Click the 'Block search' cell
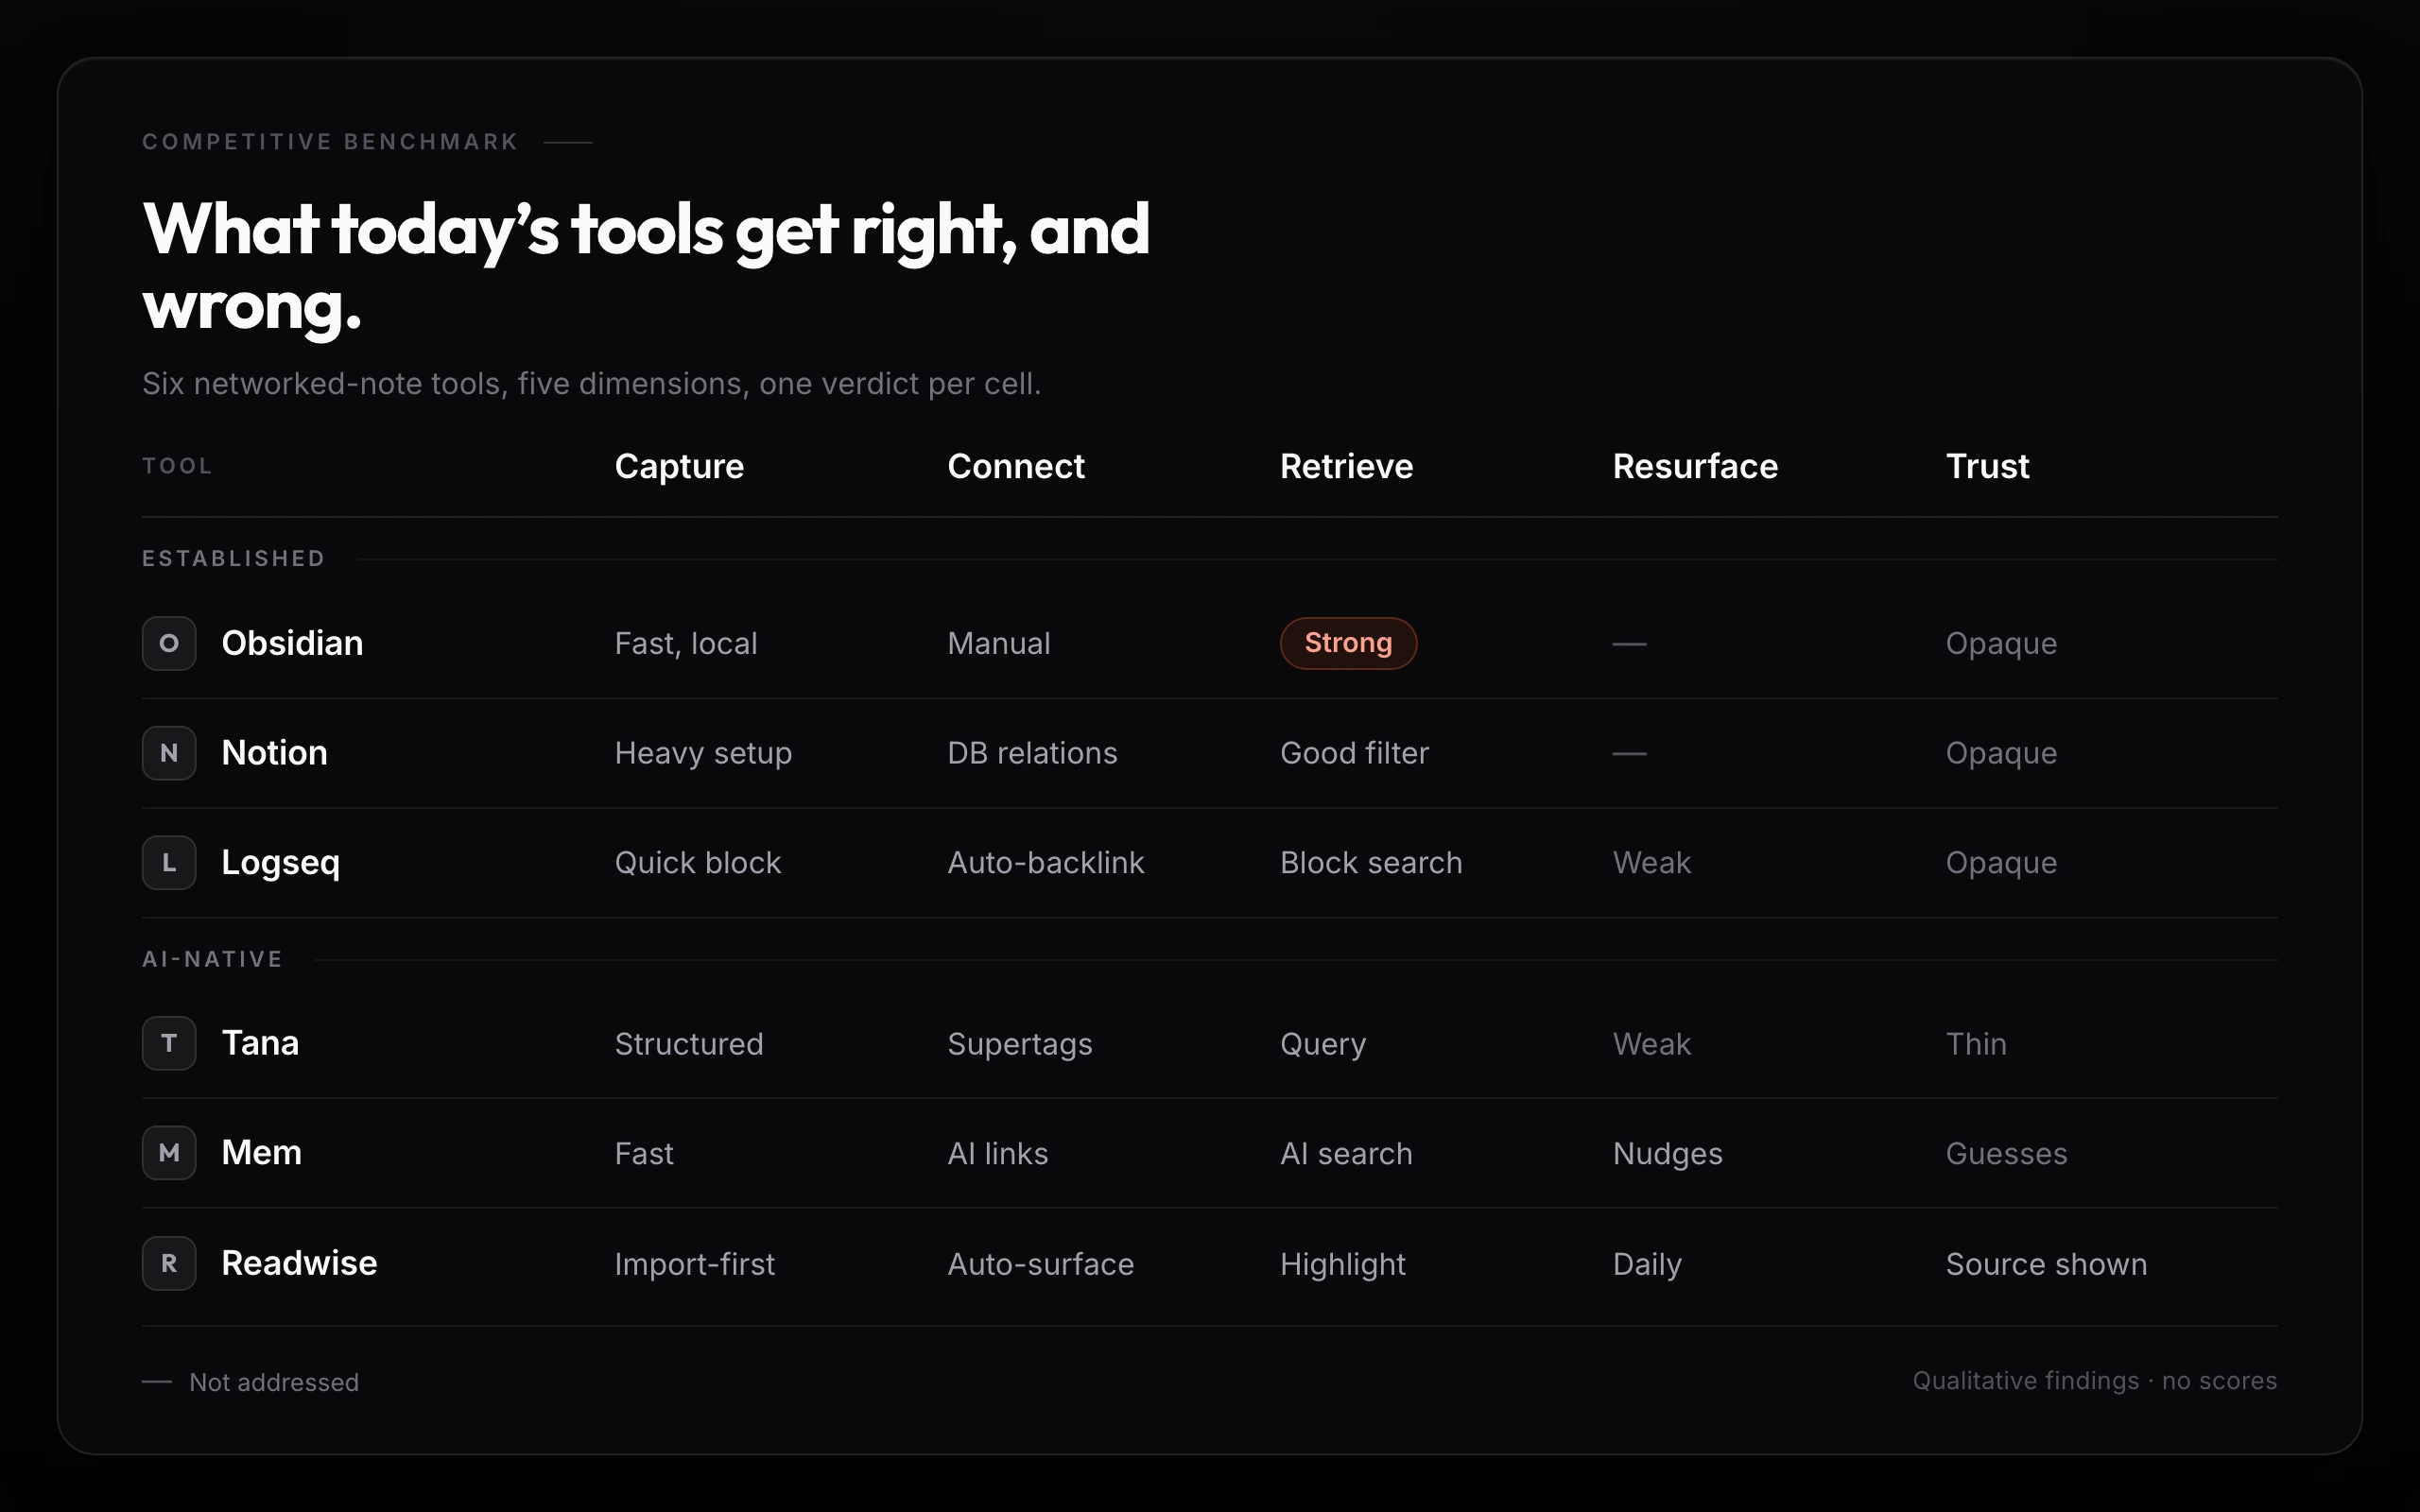Image resolution: width=2420 pixels, height=1512 pixels. pos(1371,864)
